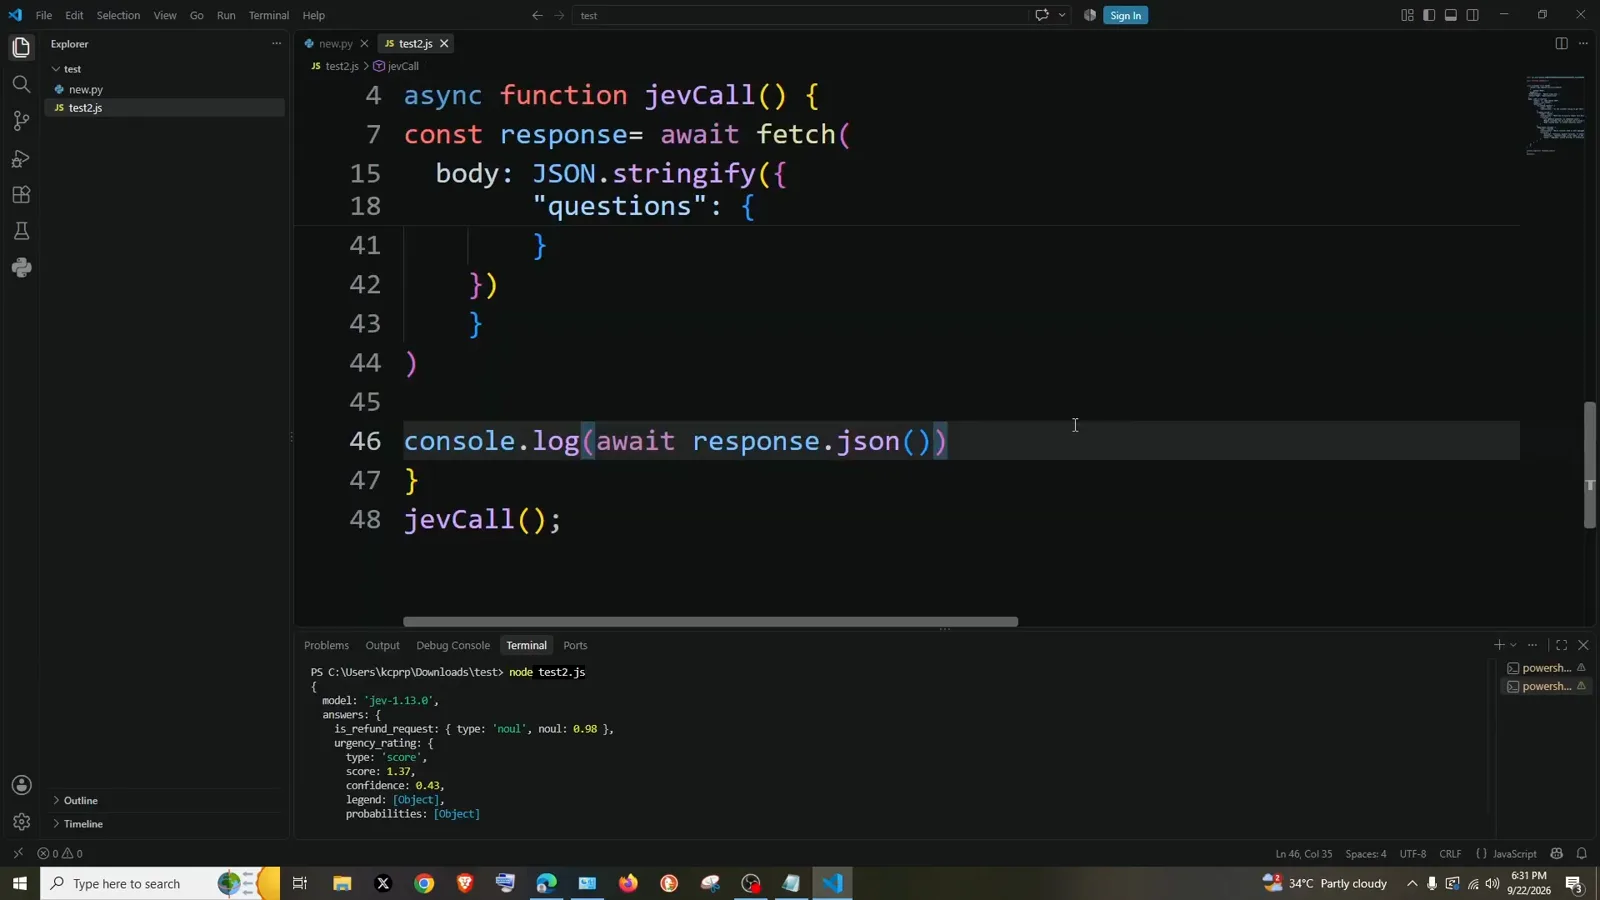Switch to the Output panel tab
This screenshot has width=1600, height=900.
382,646
